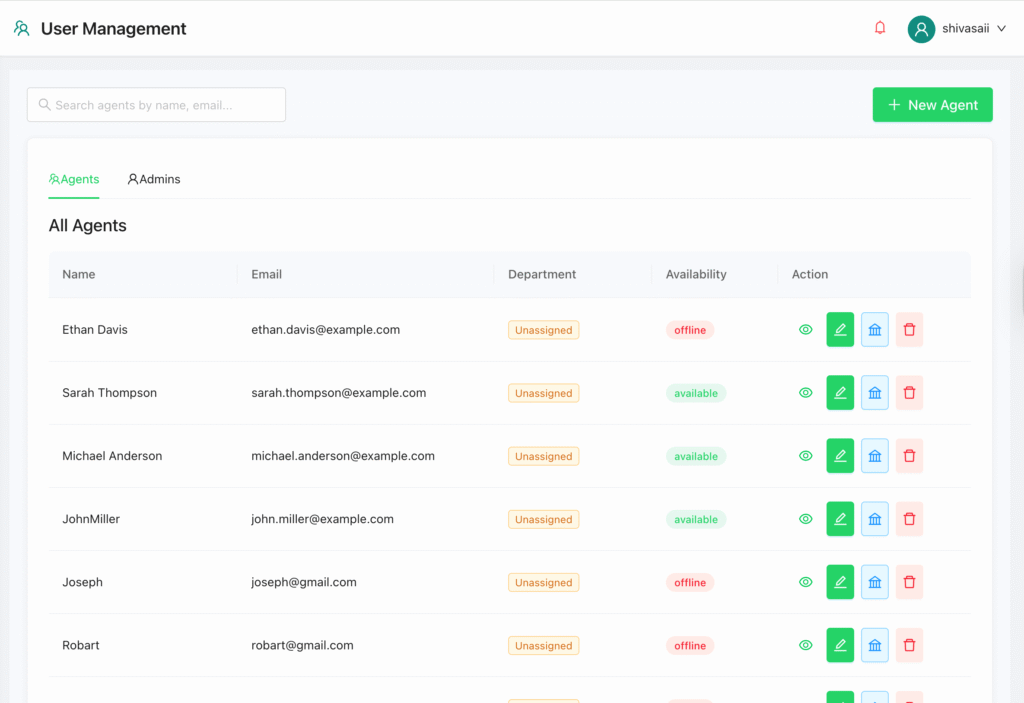Click the trash icon for Joseph

coord(909,582)
